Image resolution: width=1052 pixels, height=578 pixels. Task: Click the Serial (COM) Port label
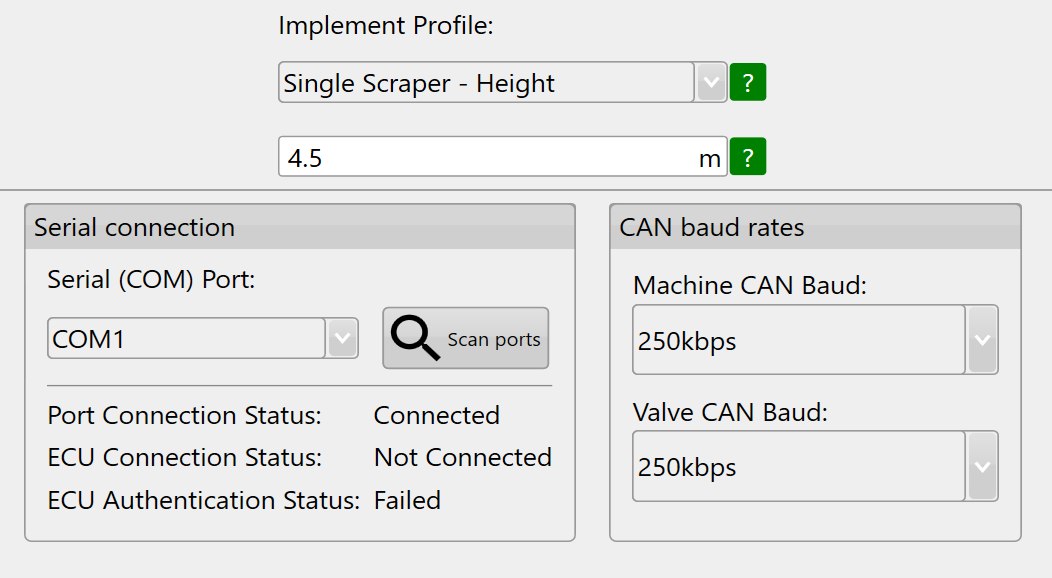point(152,280)
